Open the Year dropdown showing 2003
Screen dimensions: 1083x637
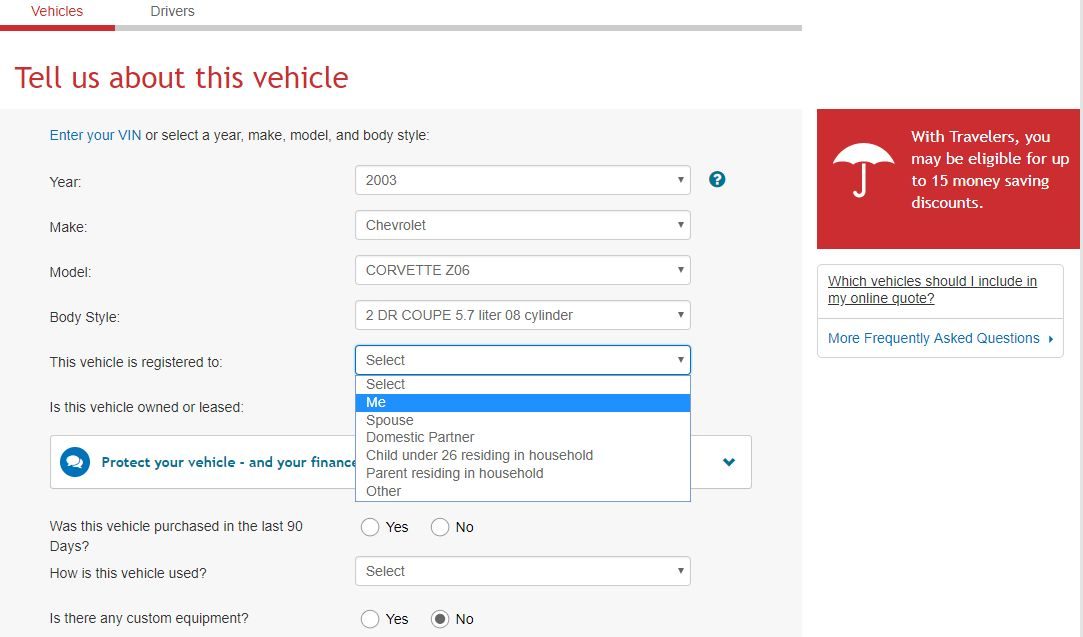523,180
